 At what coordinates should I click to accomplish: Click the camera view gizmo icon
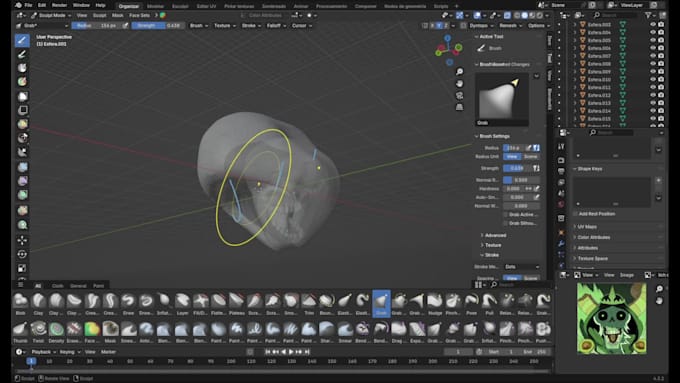459,95
